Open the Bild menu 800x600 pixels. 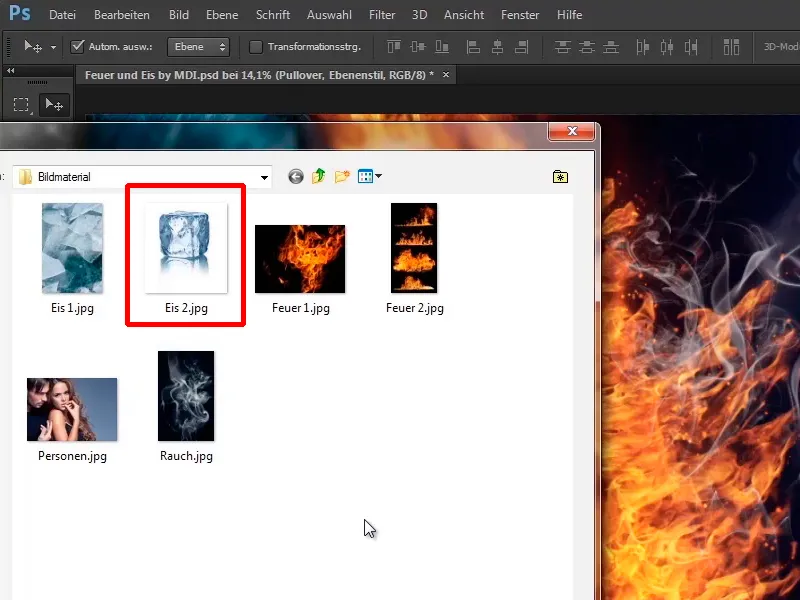pyautogui.click(x=179, y=15)
